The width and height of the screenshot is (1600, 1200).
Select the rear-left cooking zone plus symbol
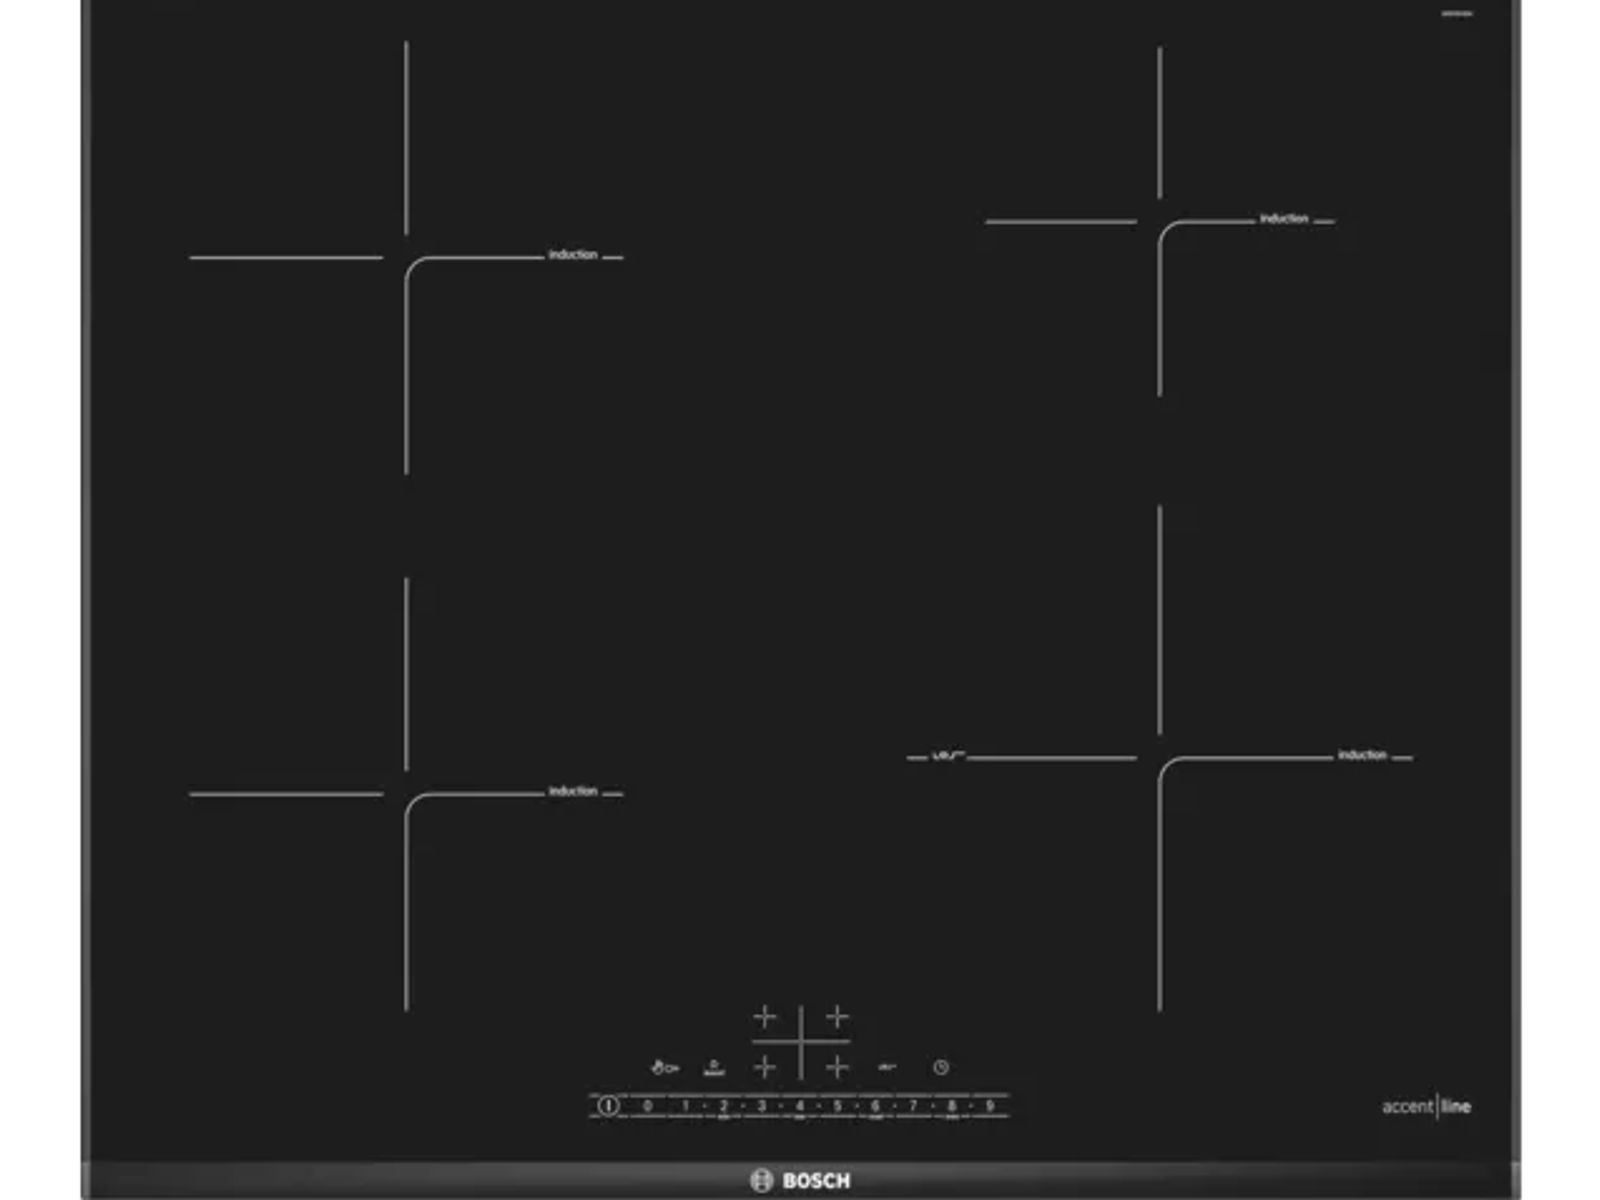pyautogui.click(x=765, y=1017)
